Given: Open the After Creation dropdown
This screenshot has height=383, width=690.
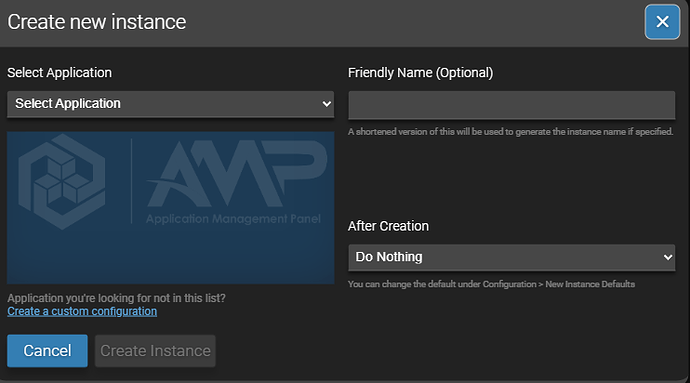Looking at the screenshot, I should (511, 257).
